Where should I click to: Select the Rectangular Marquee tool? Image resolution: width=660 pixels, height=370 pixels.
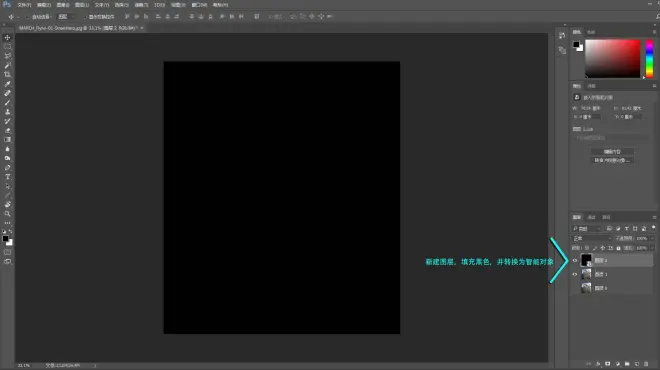pos(8,47)
